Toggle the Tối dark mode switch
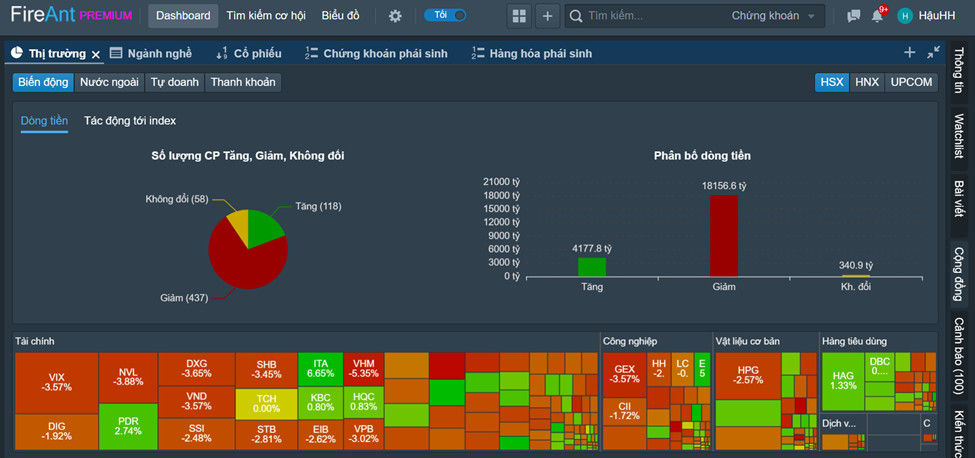The image size is (975, 458). coord(445,15)
